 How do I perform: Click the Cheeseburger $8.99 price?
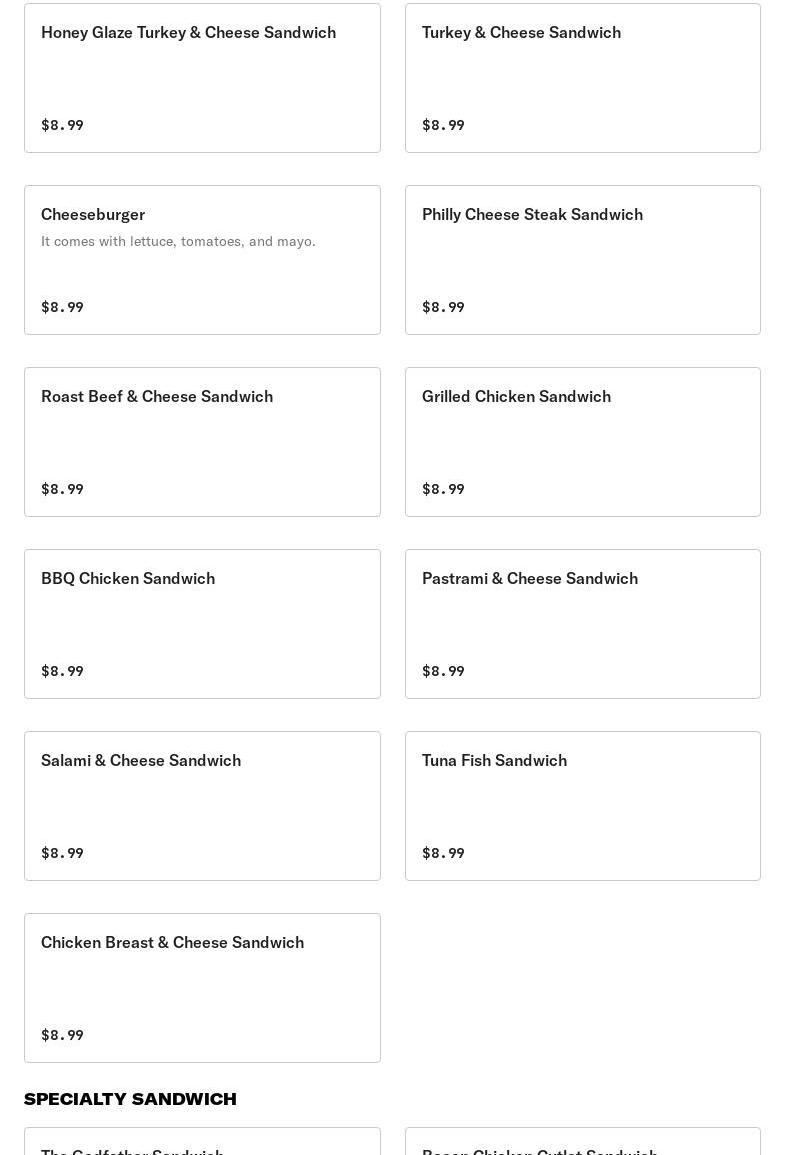coord(62,307)
